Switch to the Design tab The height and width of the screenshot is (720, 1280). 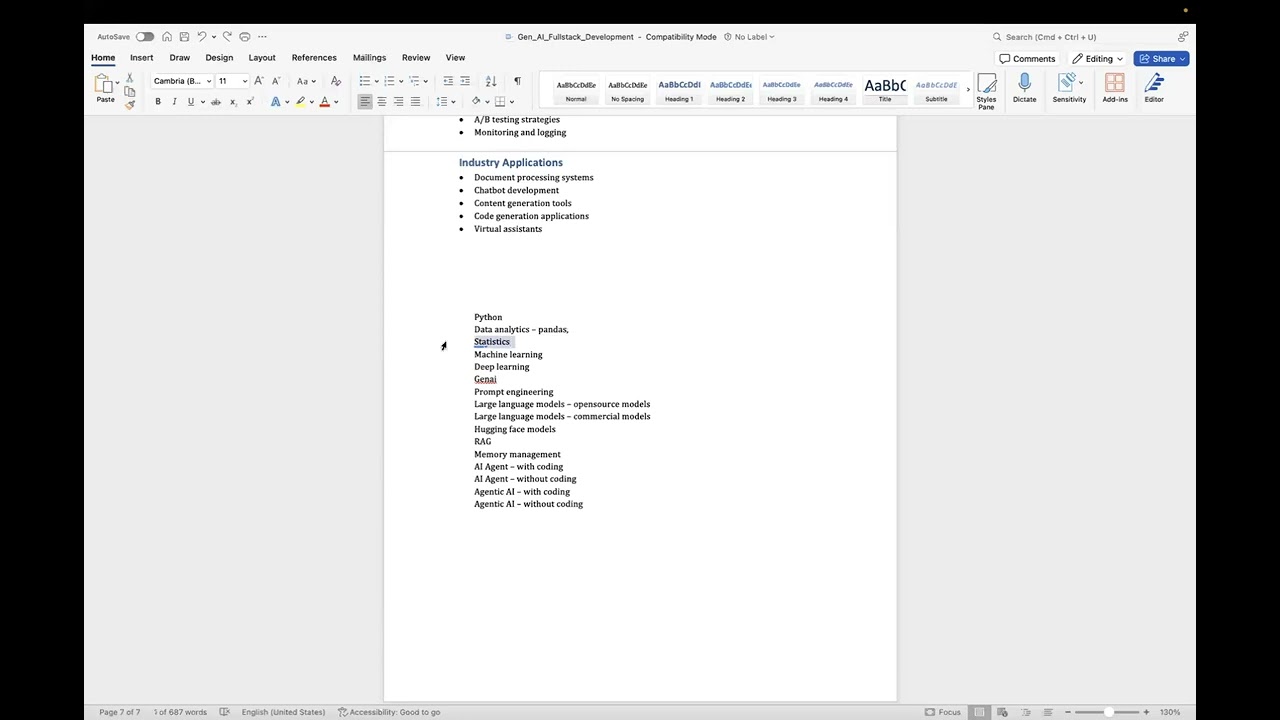(x=219, y=58)
